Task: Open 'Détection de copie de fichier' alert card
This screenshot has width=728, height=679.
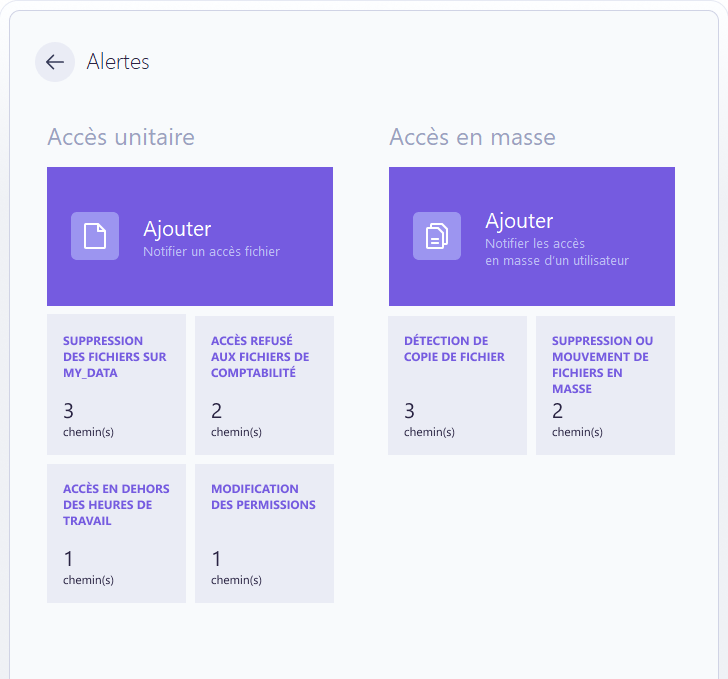Action: pos(457,385)
